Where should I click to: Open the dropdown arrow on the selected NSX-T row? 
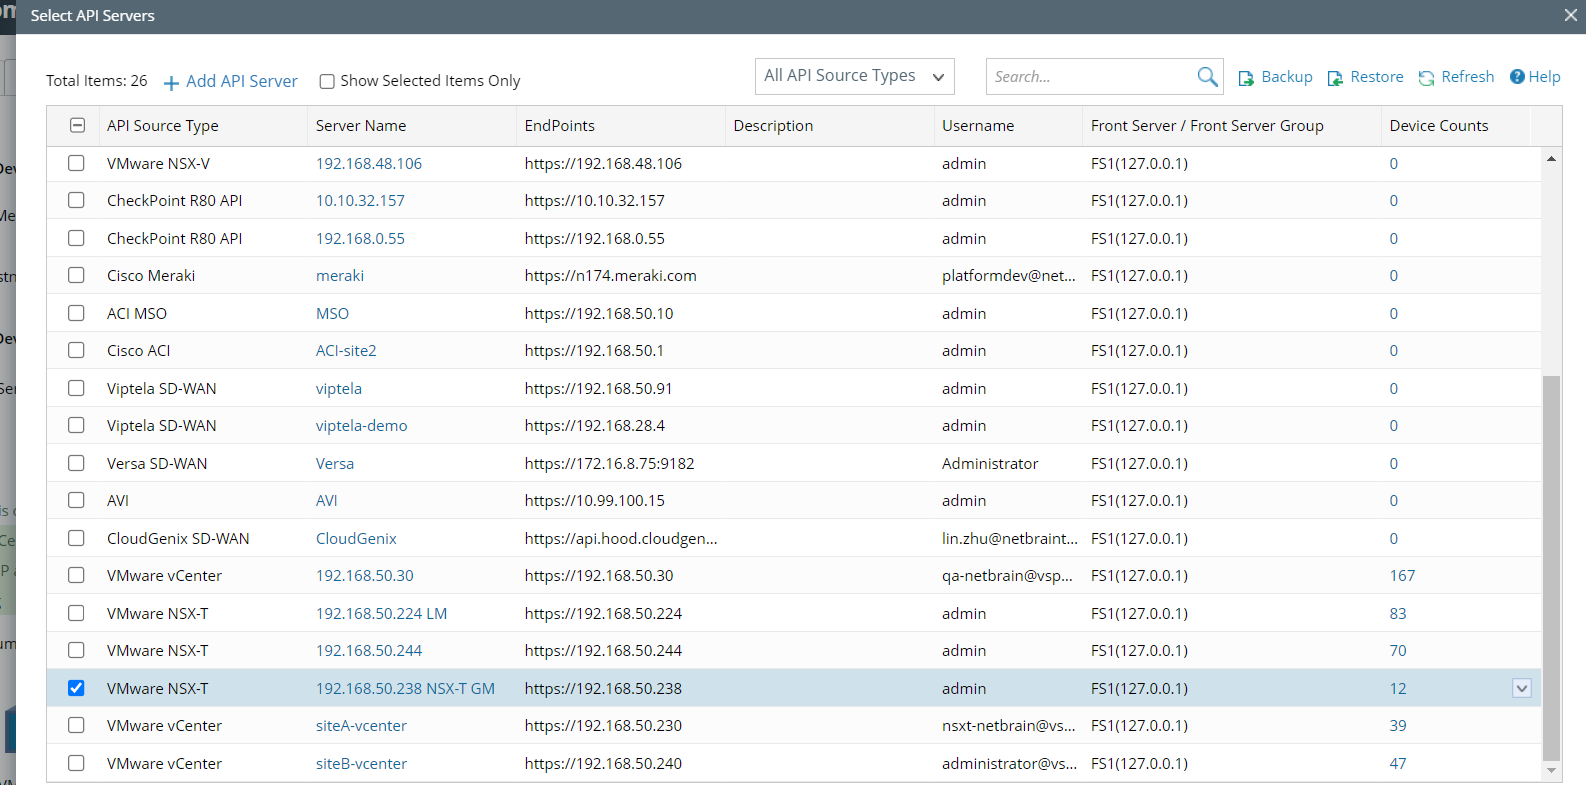coord(1522,688)
